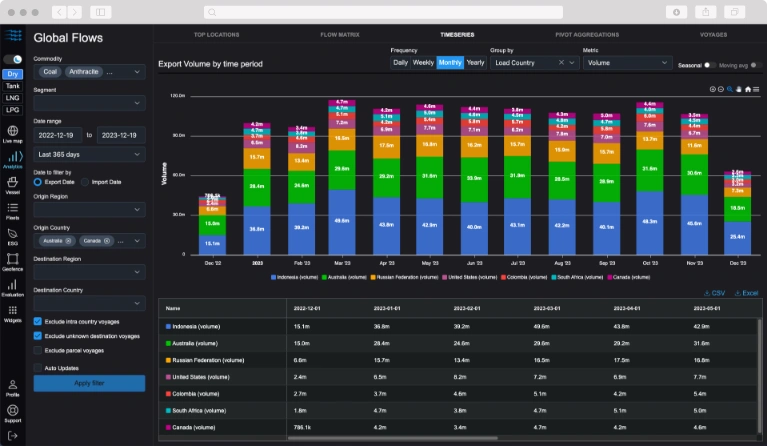This screenshot has width=767, height=446.
Task: Click the browser download icon
Action: (x=676, y=12)
